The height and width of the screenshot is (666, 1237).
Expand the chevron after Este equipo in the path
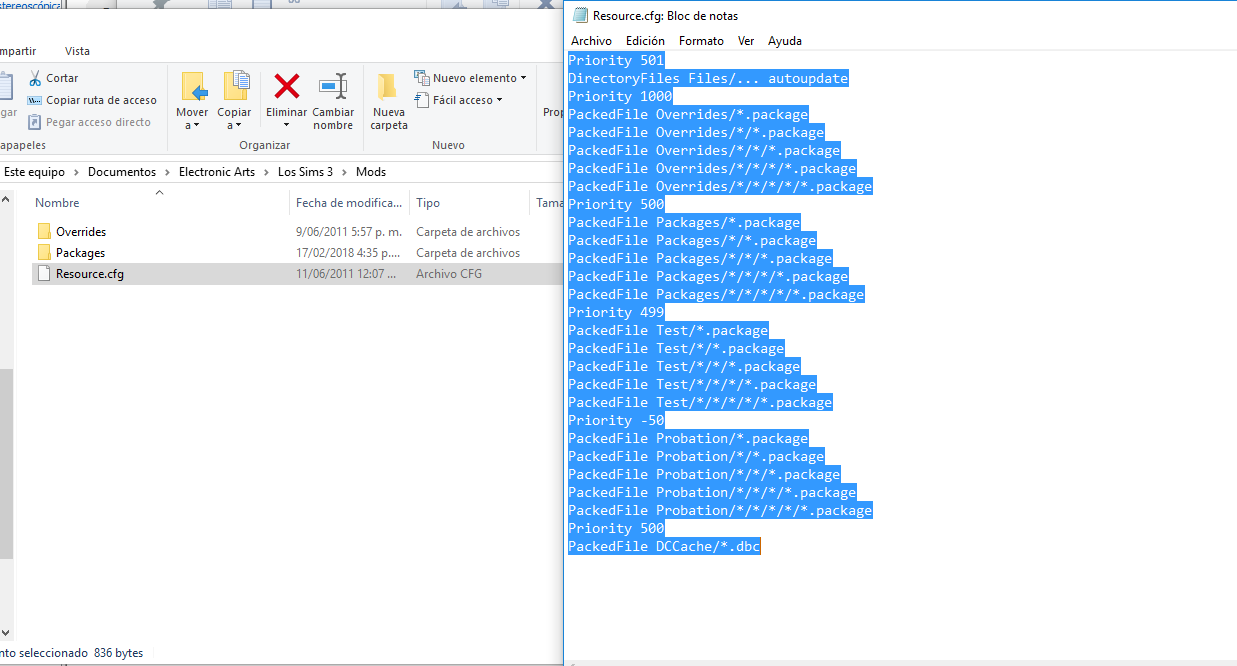[77, 172]
